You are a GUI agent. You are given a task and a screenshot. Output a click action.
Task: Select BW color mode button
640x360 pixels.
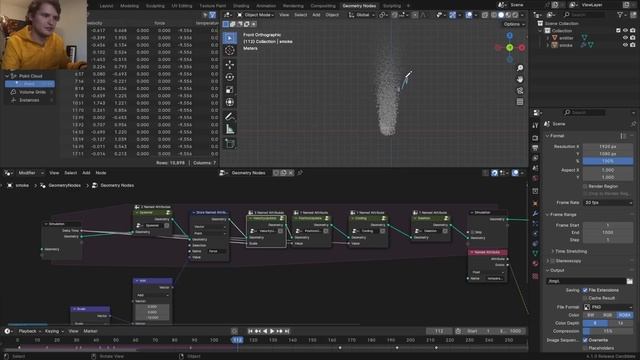(x=591, y=315)
